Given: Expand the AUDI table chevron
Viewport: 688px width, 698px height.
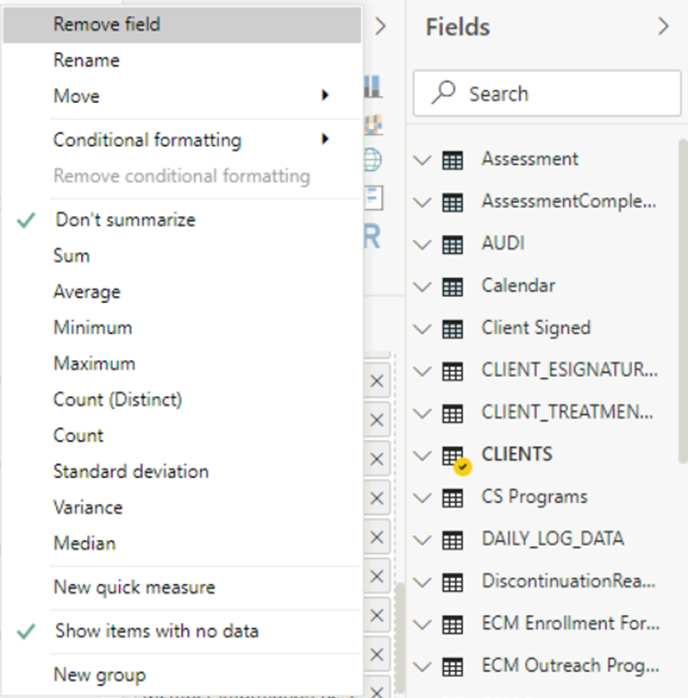Looking at the screenshot, I should coord(422,244).
